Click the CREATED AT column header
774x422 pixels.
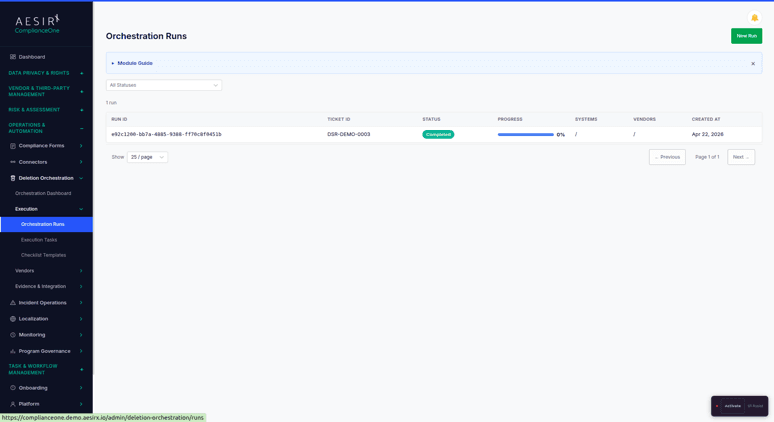pyautogui.click(x=706, y=119)
